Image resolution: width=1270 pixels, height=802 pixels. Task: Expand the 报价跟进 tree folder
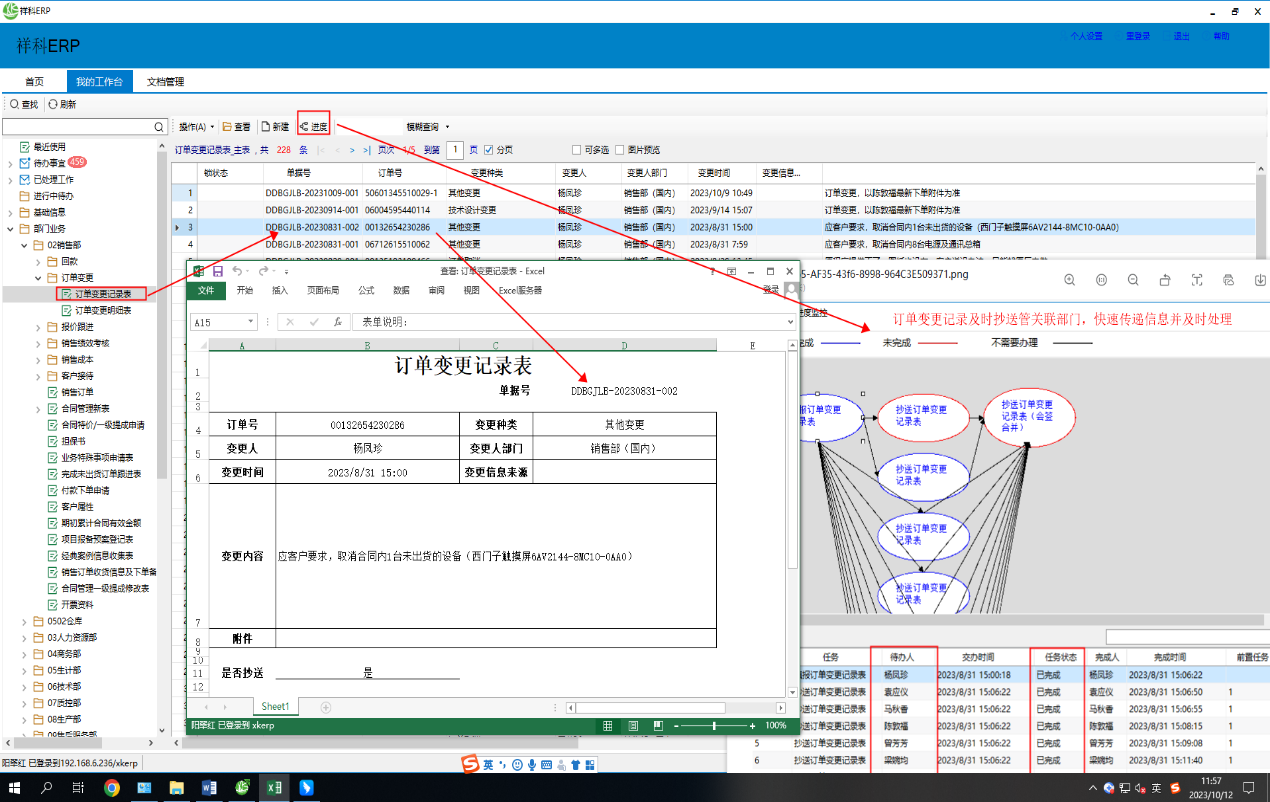pos(39,327)
